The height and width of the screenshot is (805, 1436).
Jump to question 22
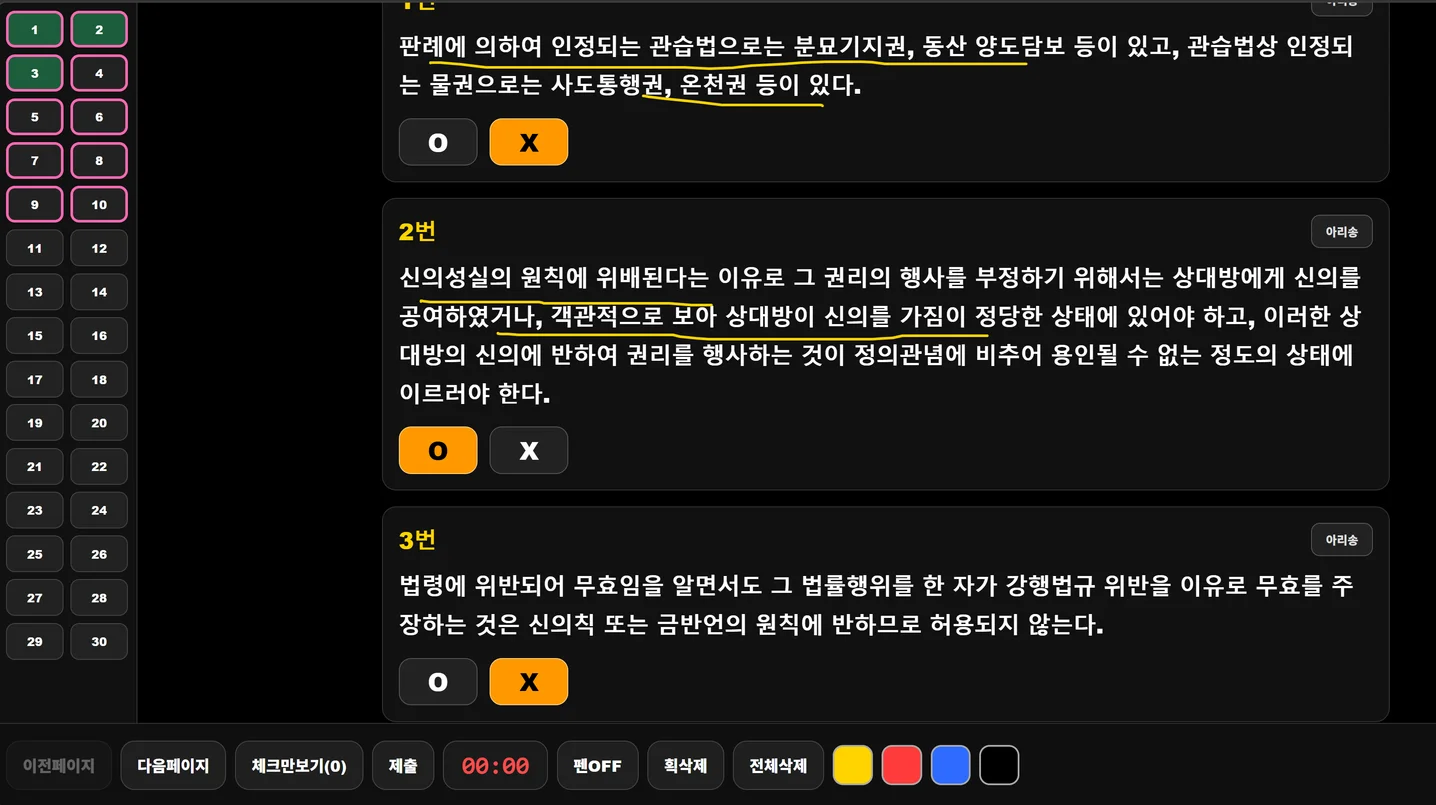click(99, 467)
